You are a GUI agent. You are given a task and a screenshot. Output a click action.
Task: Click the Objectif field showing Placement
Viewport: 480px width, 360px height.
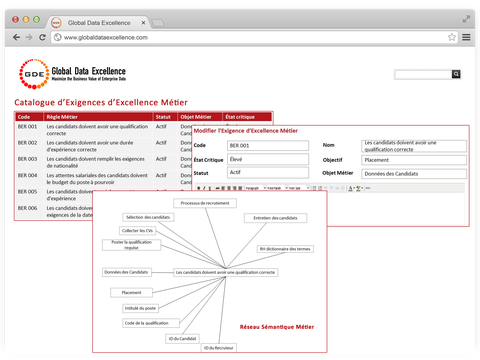pos(414,160)
